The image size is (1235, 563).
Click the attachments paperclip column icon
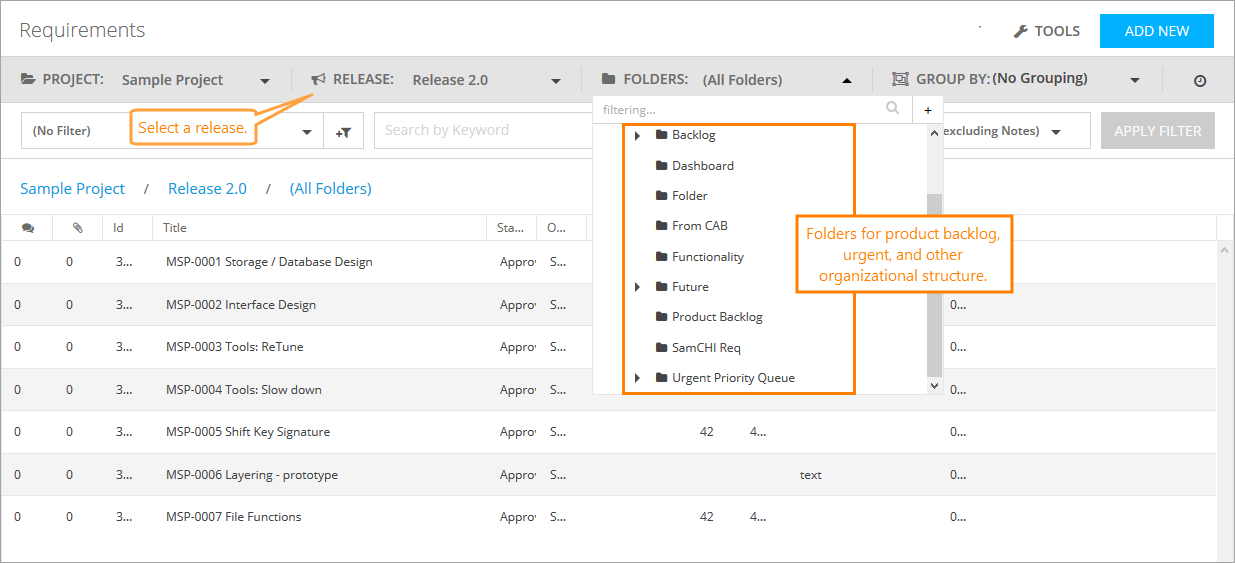coord(78,228)
